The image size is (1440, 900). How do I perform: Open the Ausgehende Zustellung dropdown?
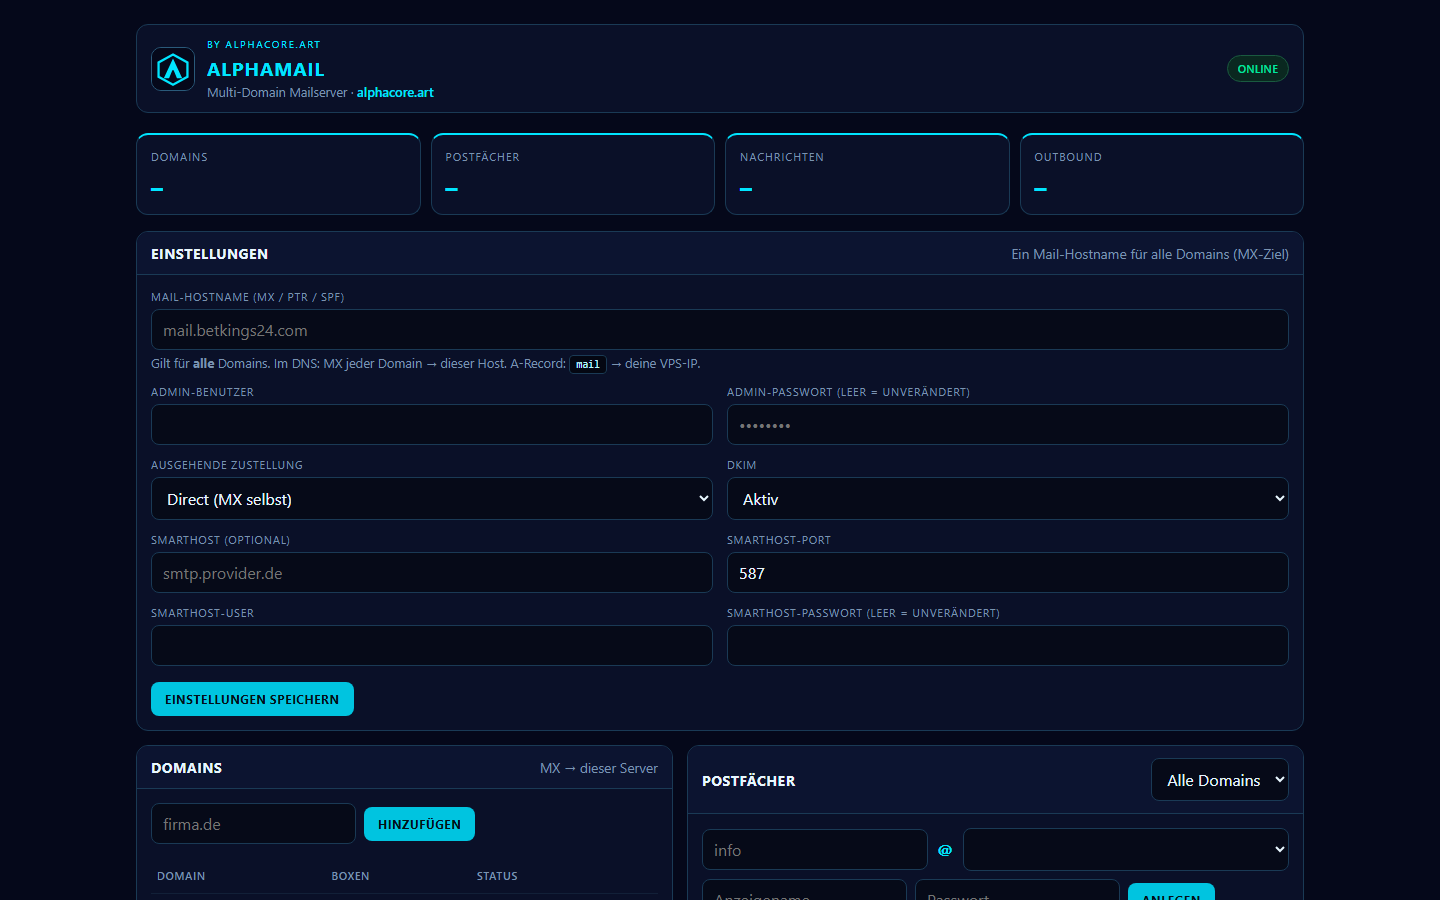[432, 499]
